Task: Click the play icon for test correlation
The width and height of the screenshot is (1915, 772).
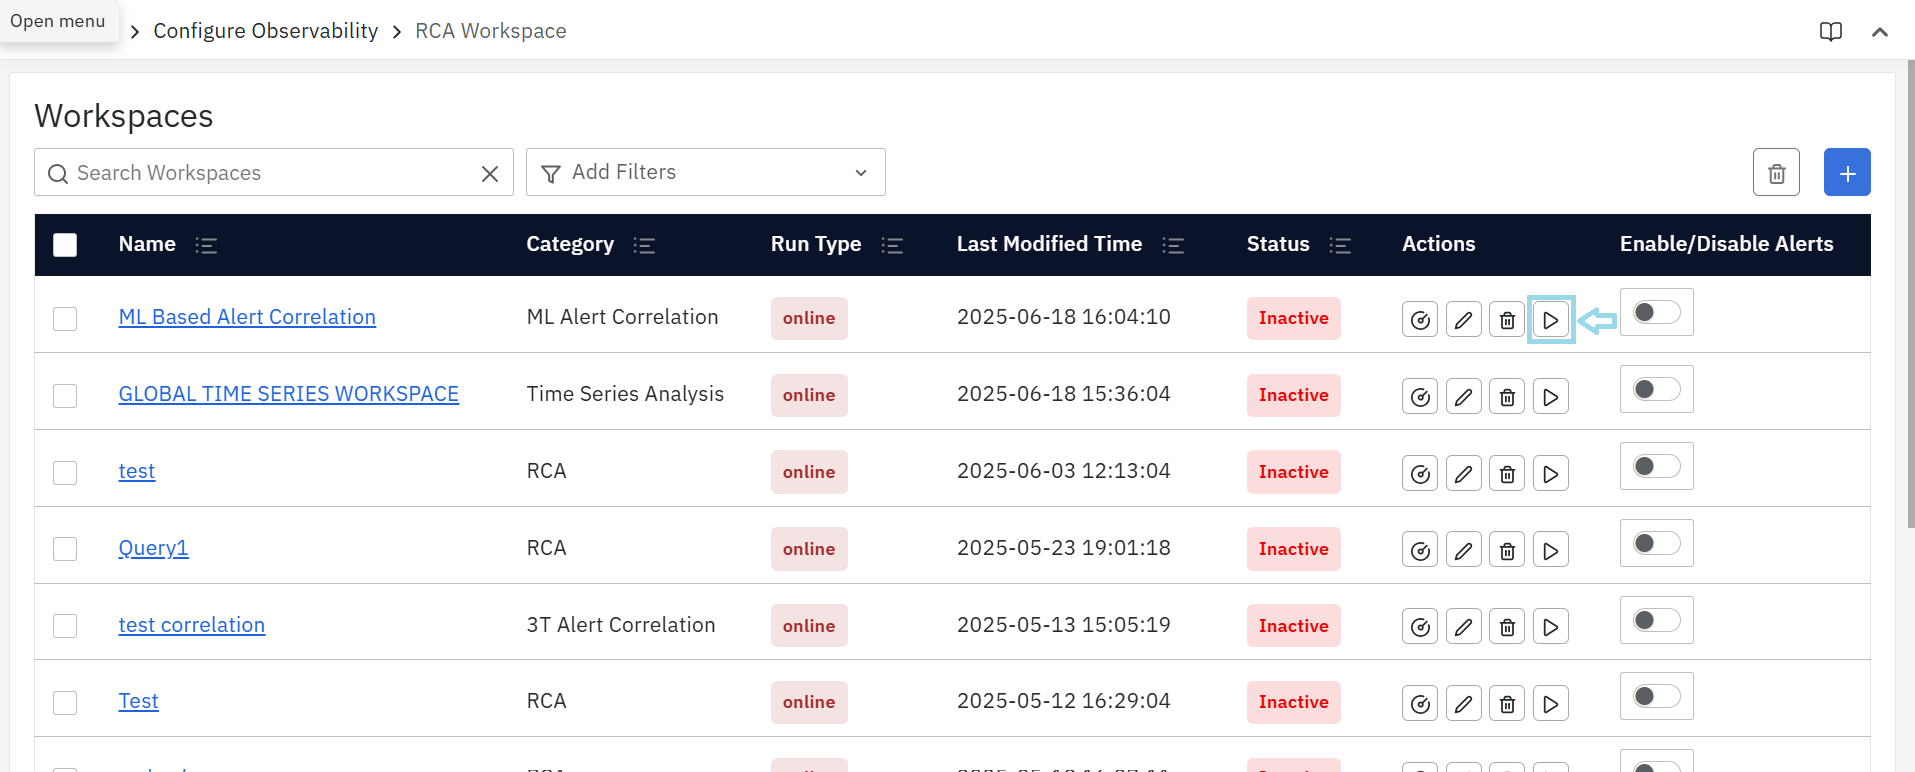Action: point(1550,627)
